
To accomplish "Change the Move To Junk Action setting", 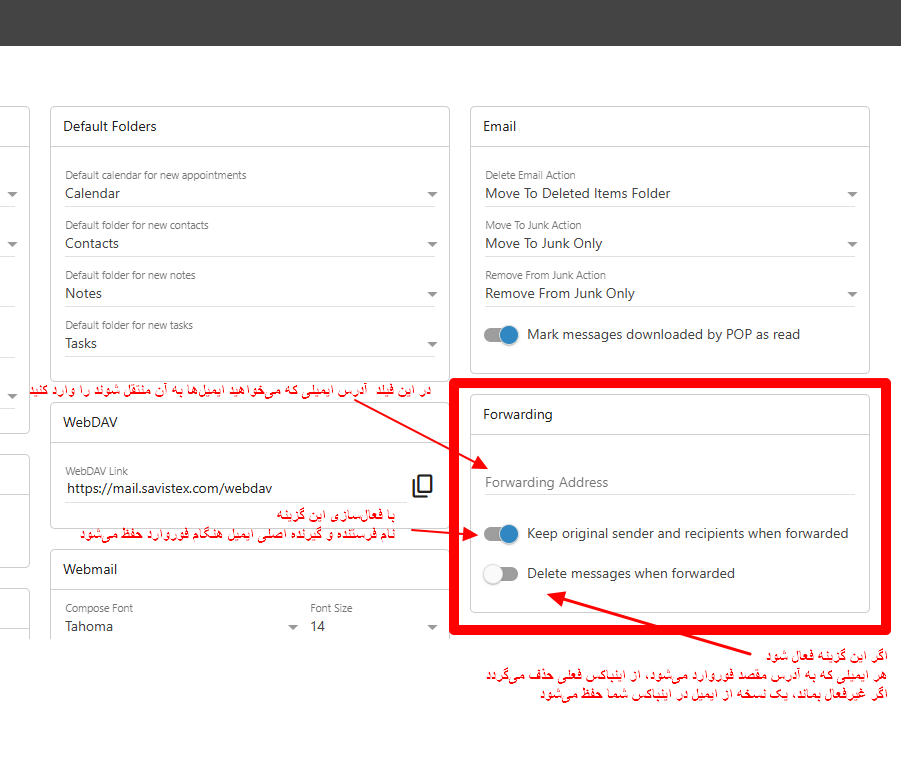I will pos(852,243).
